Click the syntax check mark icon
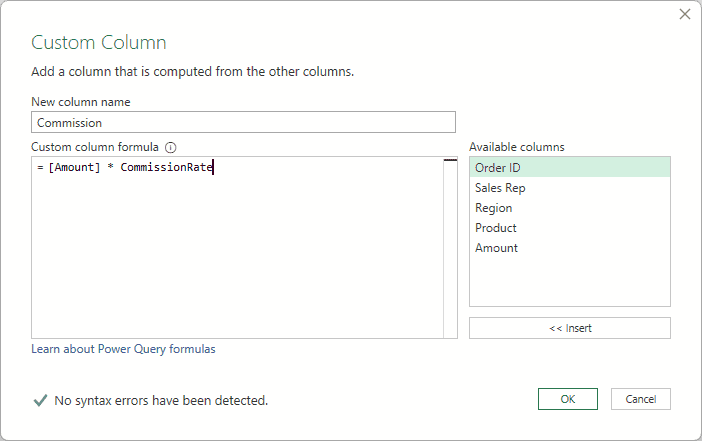Image resolution: width=702 pixels, height=441 pixels. (x=40, y=400)
